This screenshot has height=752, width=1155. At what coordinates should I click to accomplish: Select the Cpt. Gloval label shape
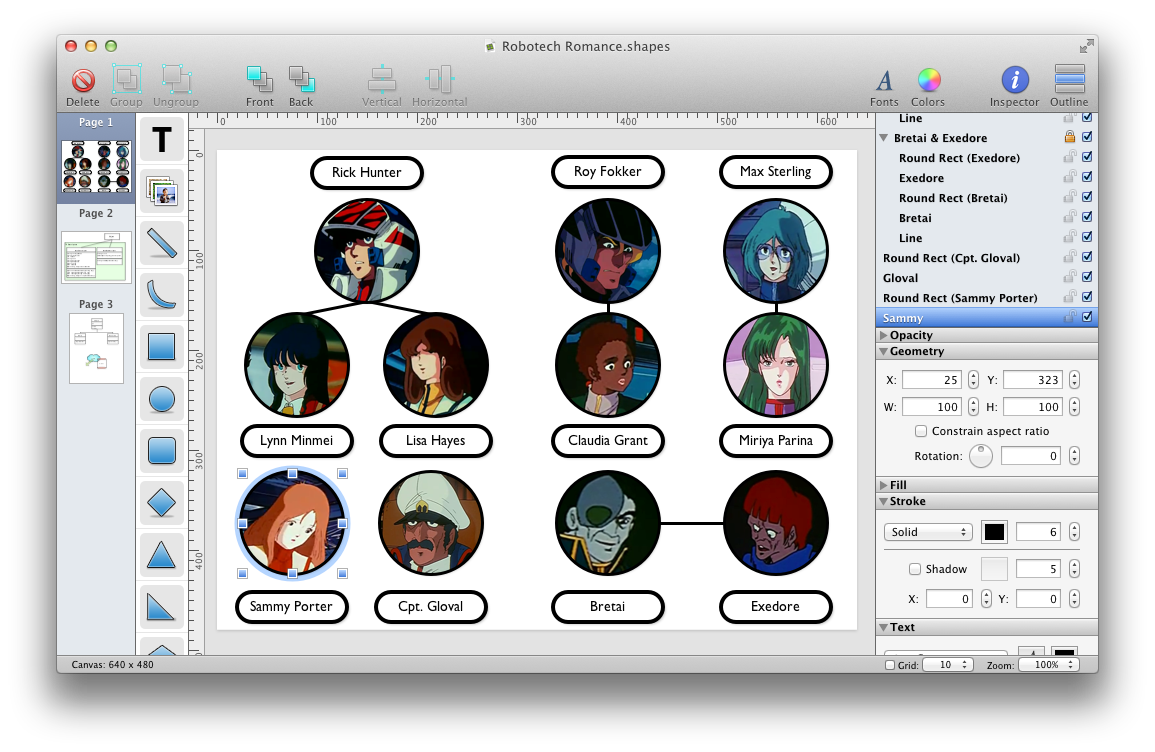click(x=431, y=607)
